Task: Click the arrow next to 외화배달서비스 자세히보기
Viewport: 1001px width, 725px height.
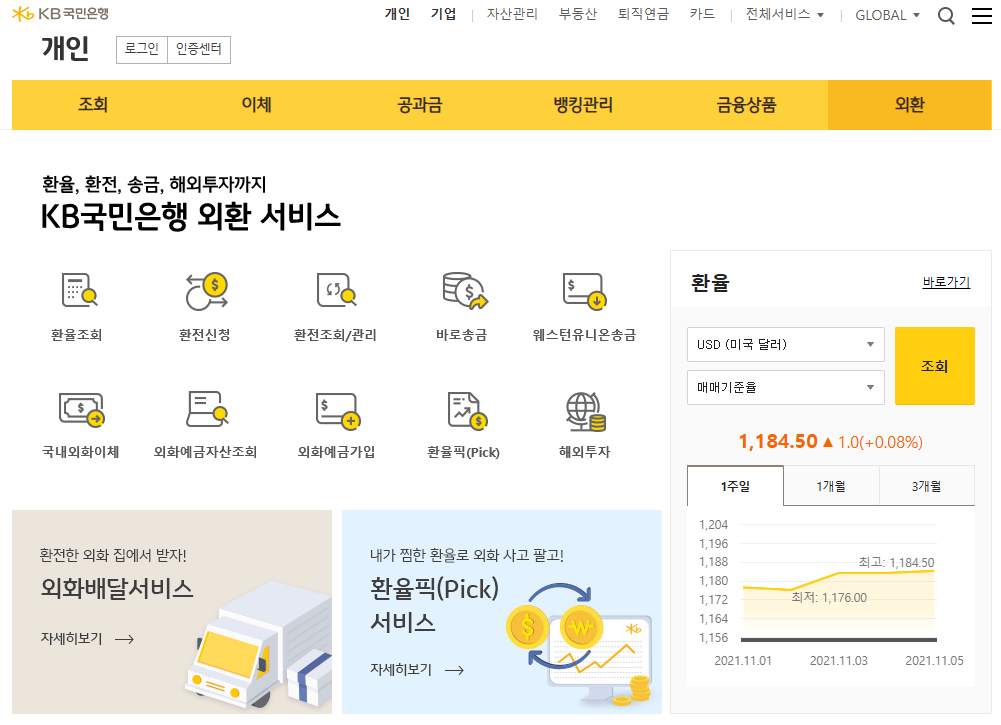Action: 124,639
